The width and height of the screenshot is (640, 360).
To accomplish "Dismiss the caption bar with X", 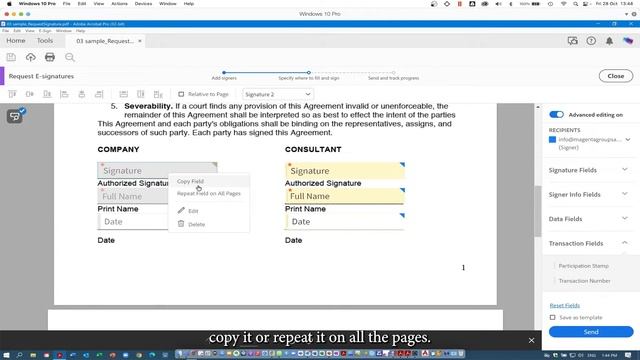I will pos(531,340).
